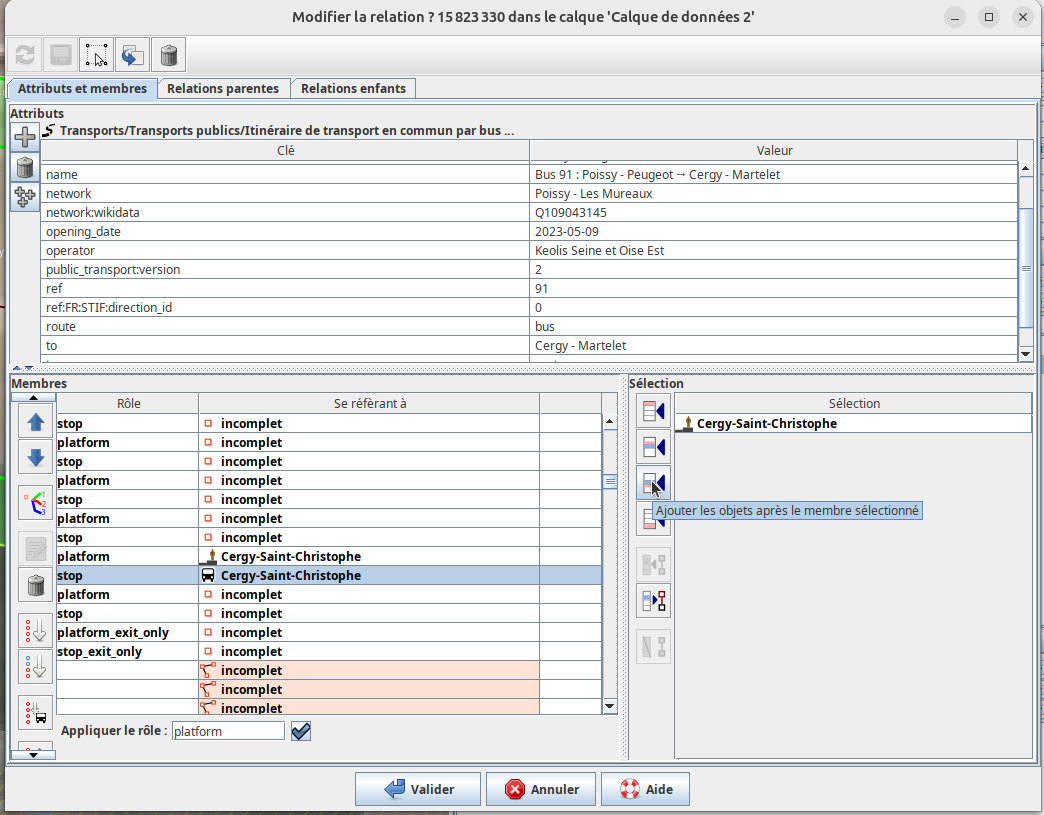This screenshot has height=815, width=1044.
Task: Click the ref:FR:STIF:direction_id key cell
Action: [286, 308]
